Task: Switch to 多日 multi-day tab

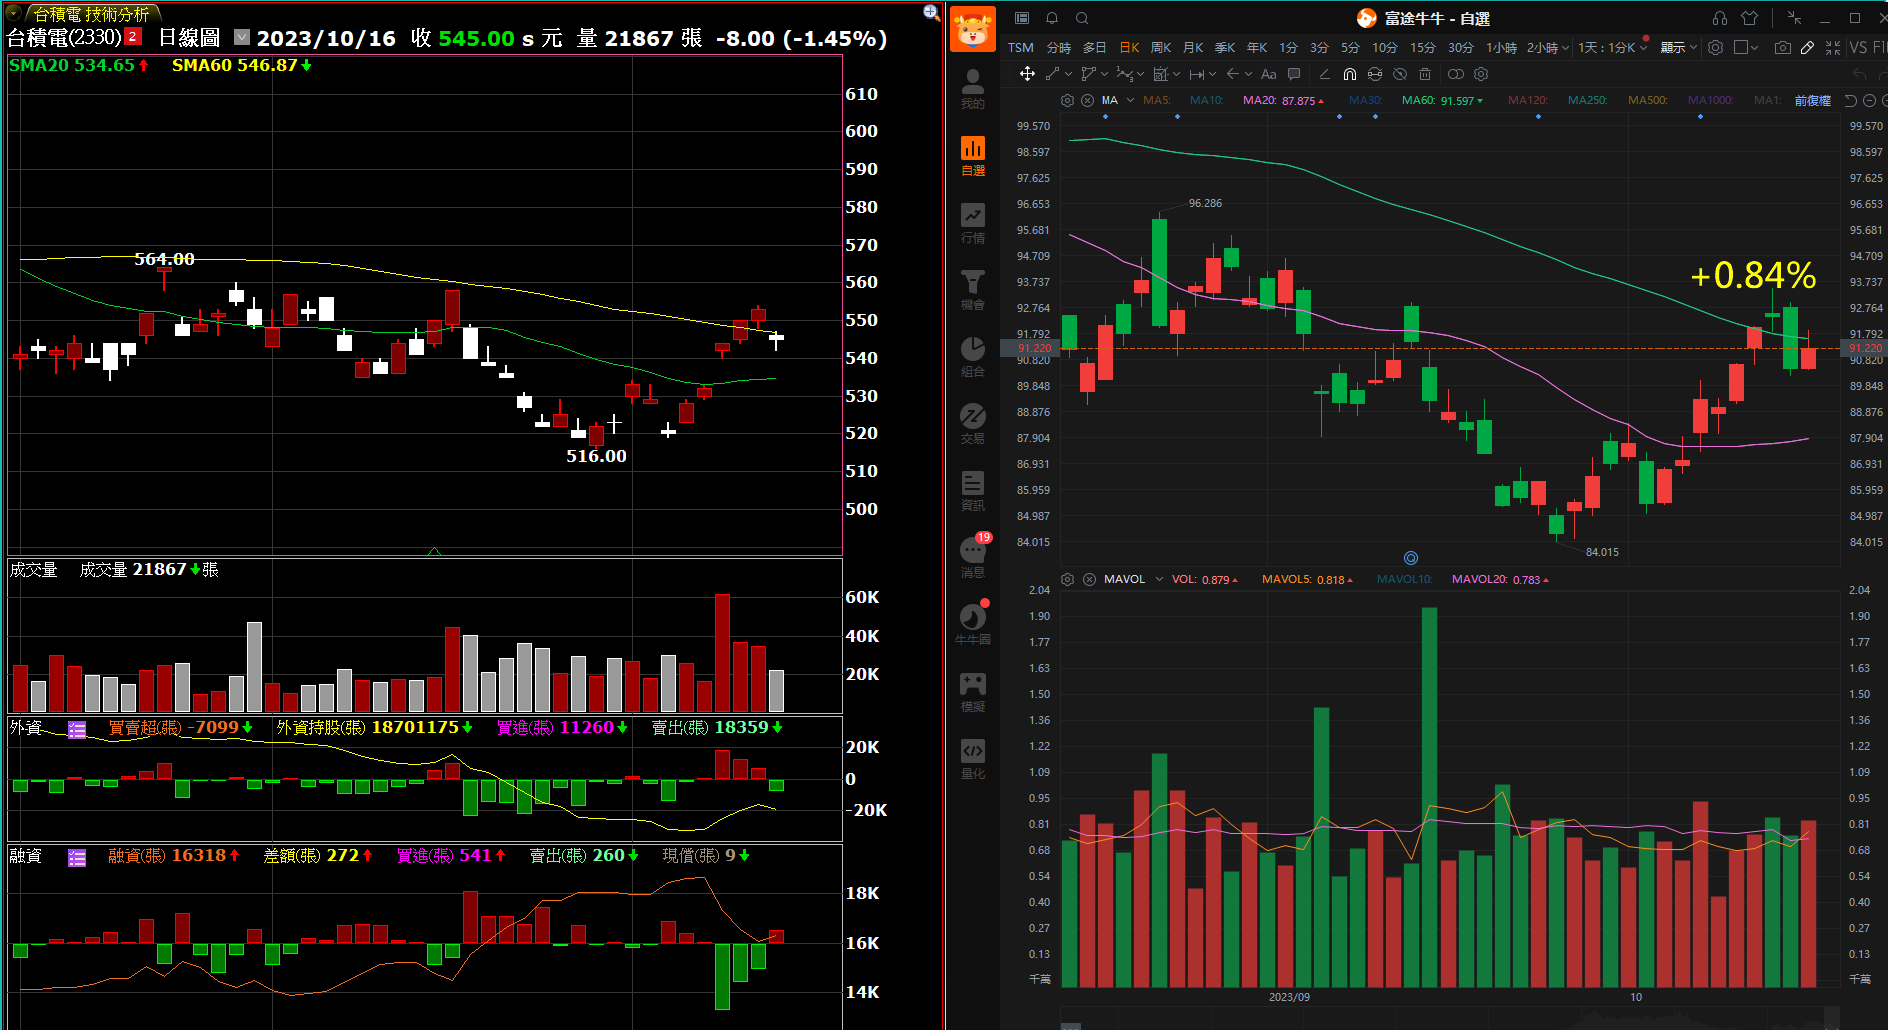Action: [1095, 47]
